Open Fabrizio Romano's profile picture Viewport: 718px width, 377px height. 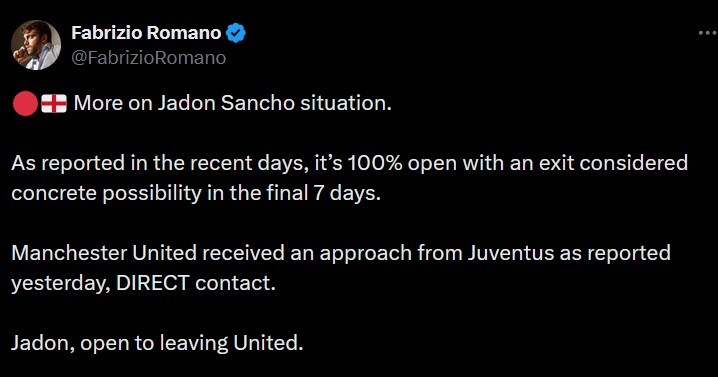click(x=36, y=45)
